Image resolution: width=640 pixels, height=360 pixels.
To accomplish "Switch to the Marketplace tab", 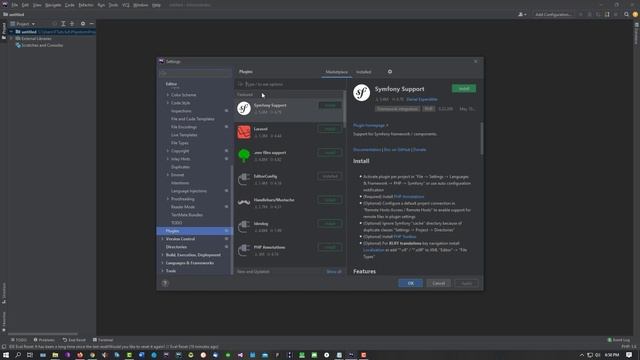I will pos(336,72).
